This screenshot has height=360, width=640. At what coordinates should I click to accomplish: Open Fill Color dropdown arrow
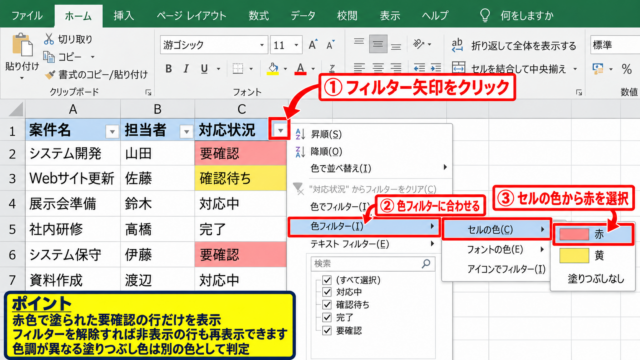[x=285, y=69]
